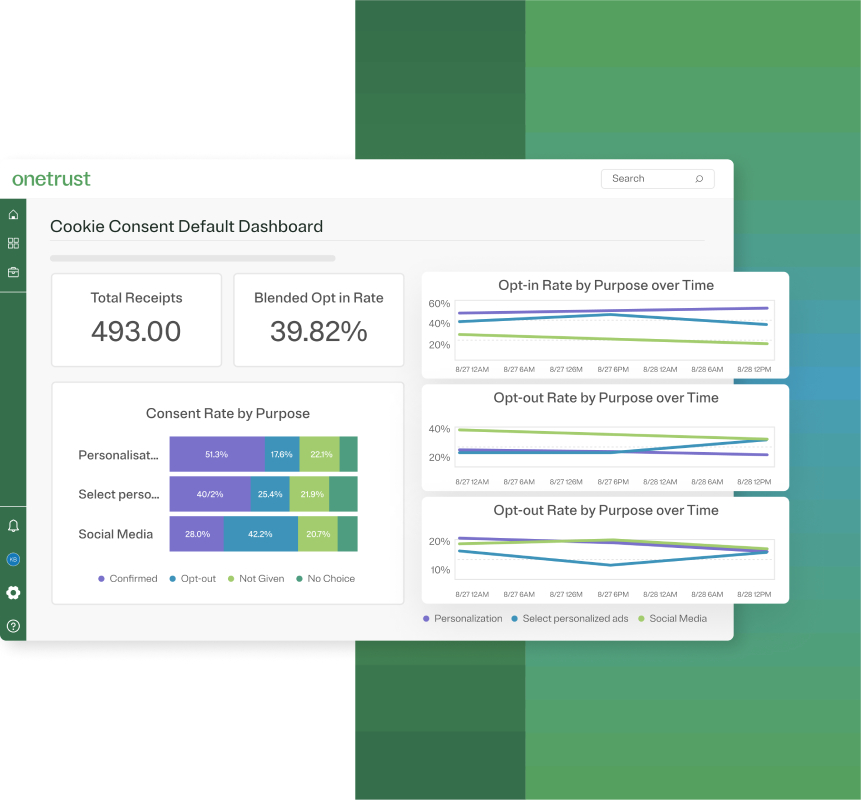Viewport: 861px width, 800px height.
Task: Open the blue user avatar icon
Action: tap(13, 560)
